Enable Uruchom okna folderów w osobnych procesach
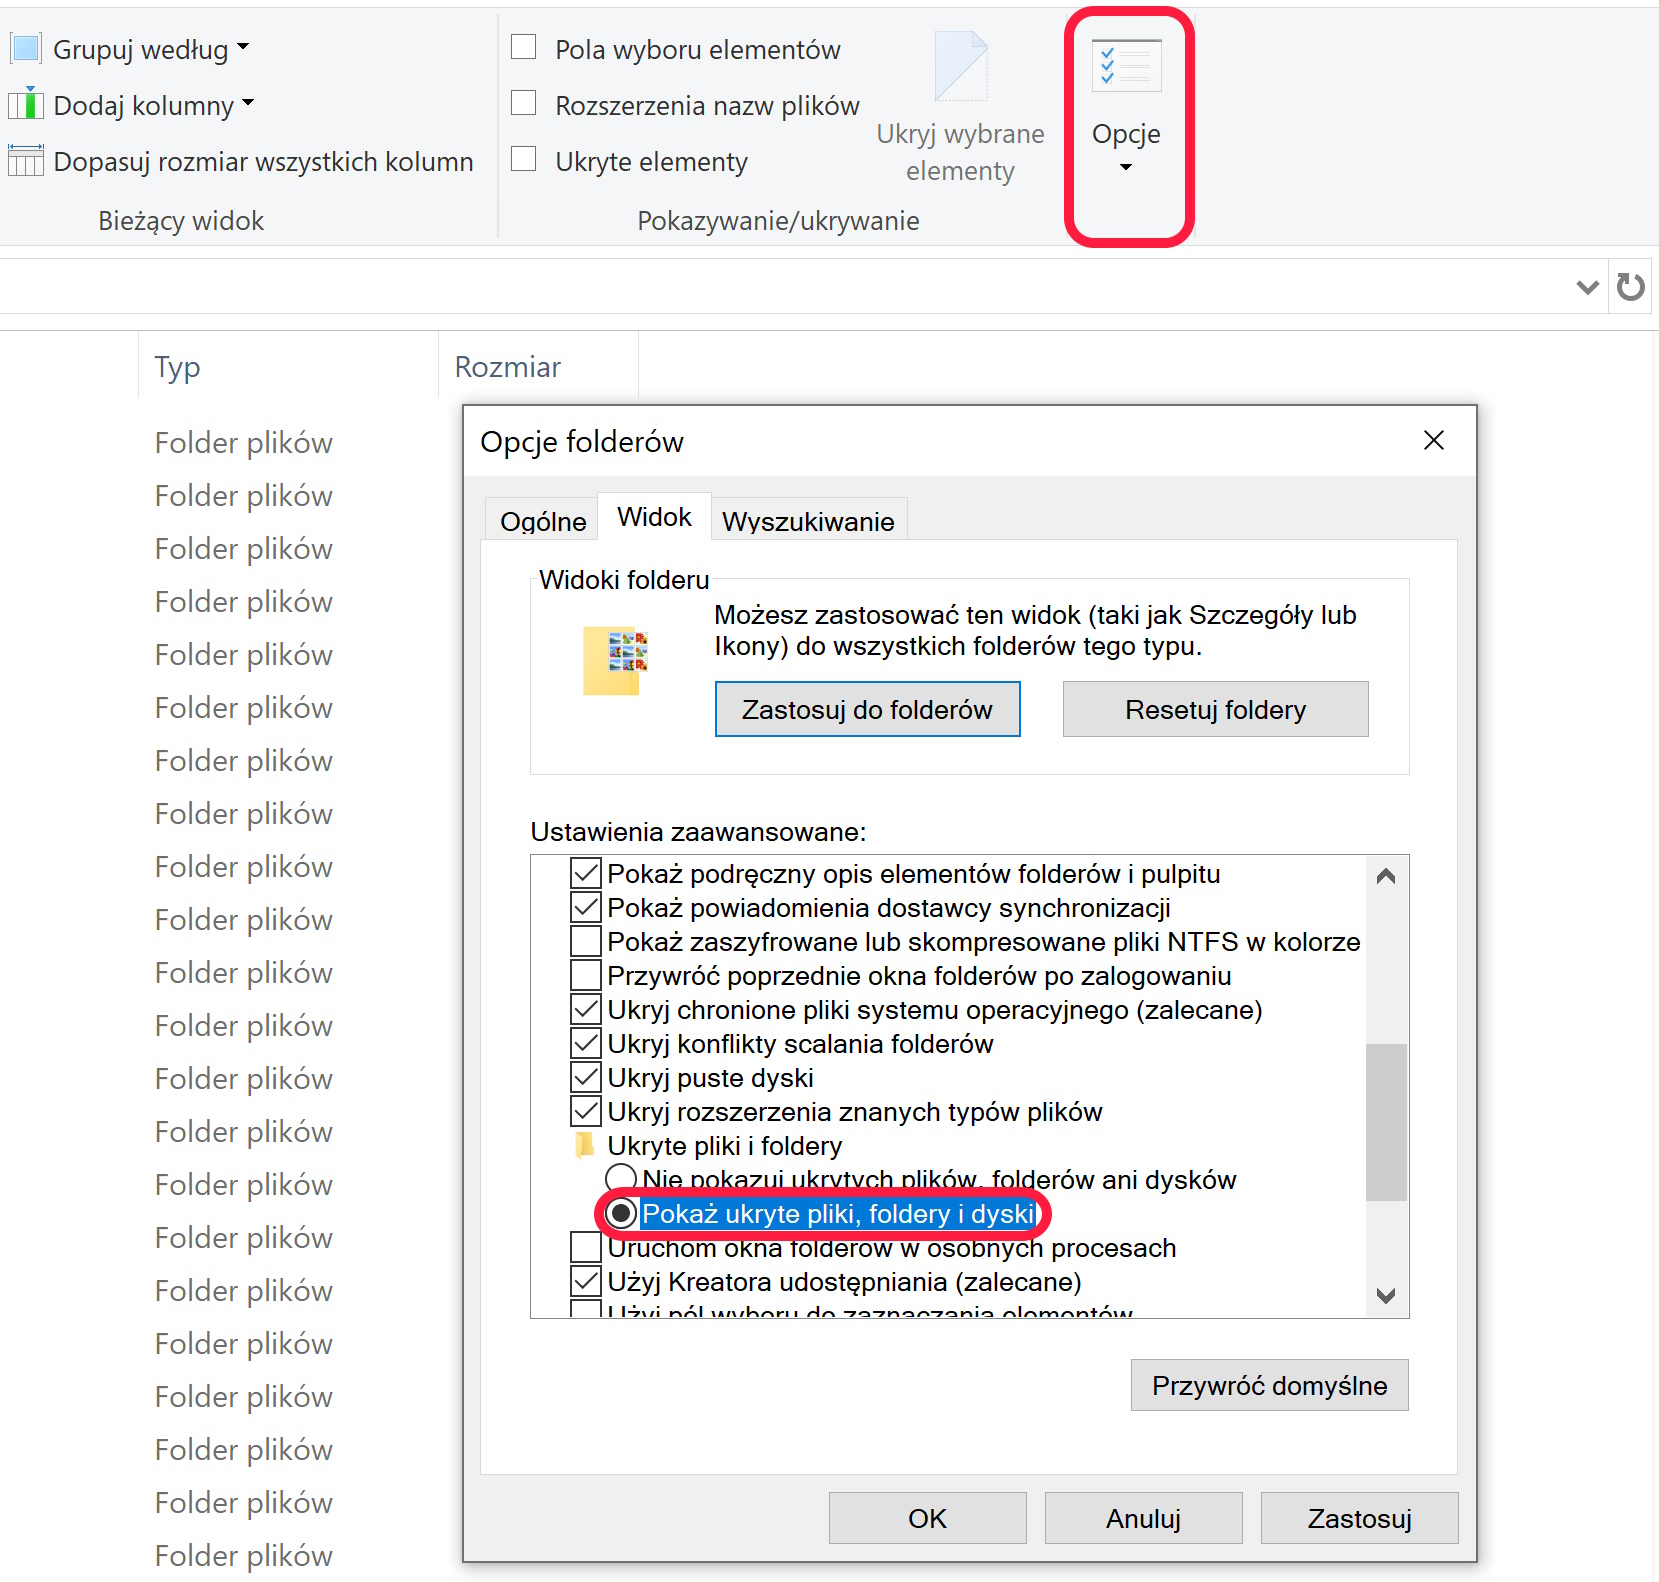Image resolution: width=1659 pixels, height=1582 pixels. pos(585,1247)
